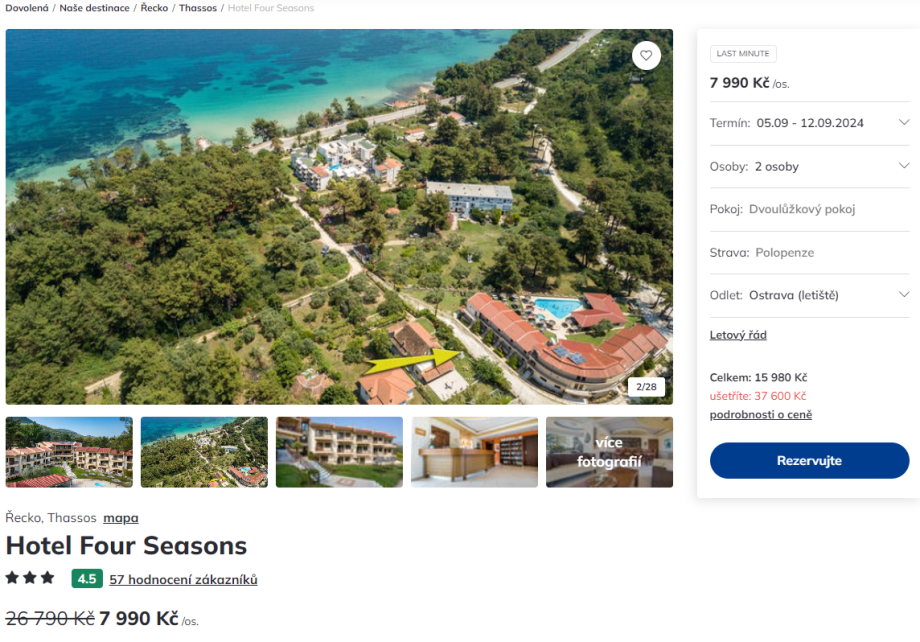Go to Dovolená breadcrumb

[27, 8]
